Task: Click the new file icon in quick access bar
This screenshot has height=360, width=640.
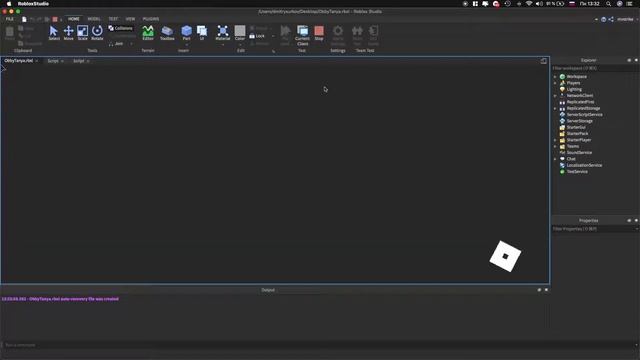Action: (24, 19)
